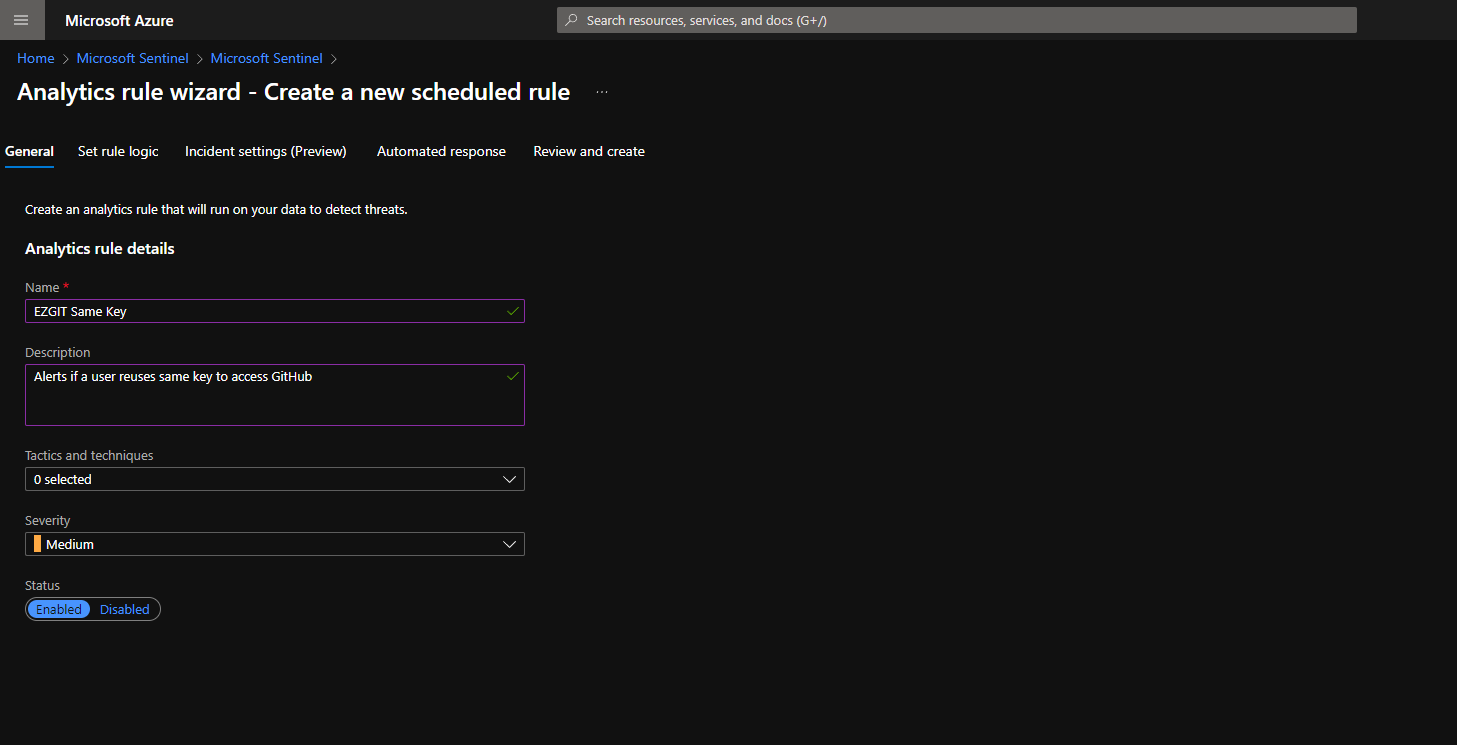
Task: Switch to the Set rule logic tab
Action: click(x=118, y=152)
